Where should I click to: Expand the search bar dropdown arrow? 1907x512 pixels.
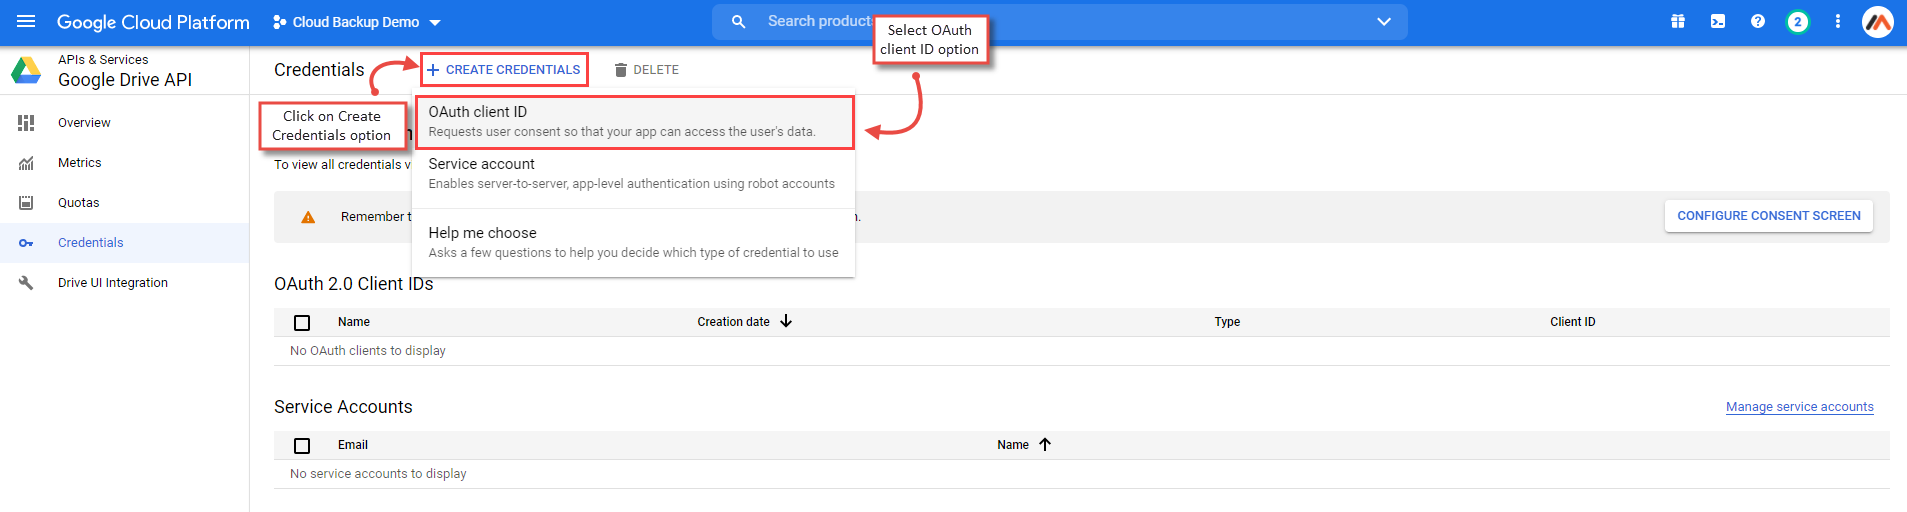click(1384, 21)
